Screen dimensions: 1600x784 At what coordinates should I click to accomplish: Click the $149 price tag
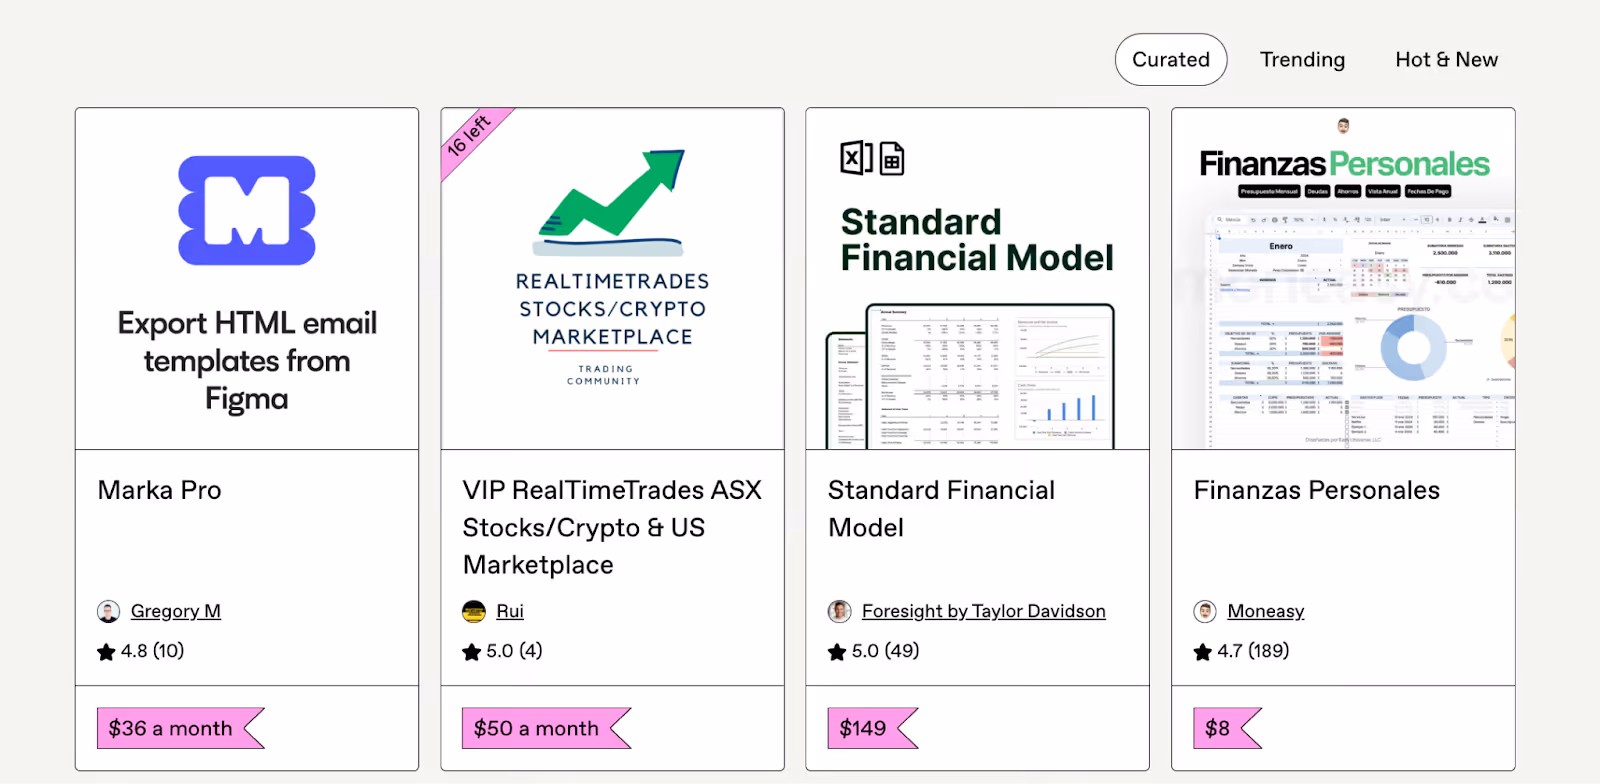pos(864,728)
